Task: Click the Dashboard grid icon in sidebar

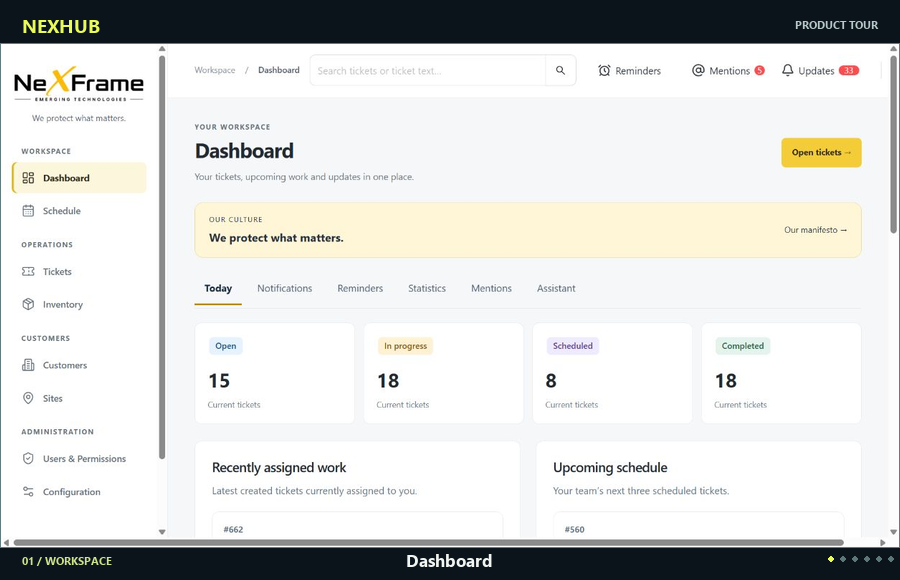Action: (28, 178)
